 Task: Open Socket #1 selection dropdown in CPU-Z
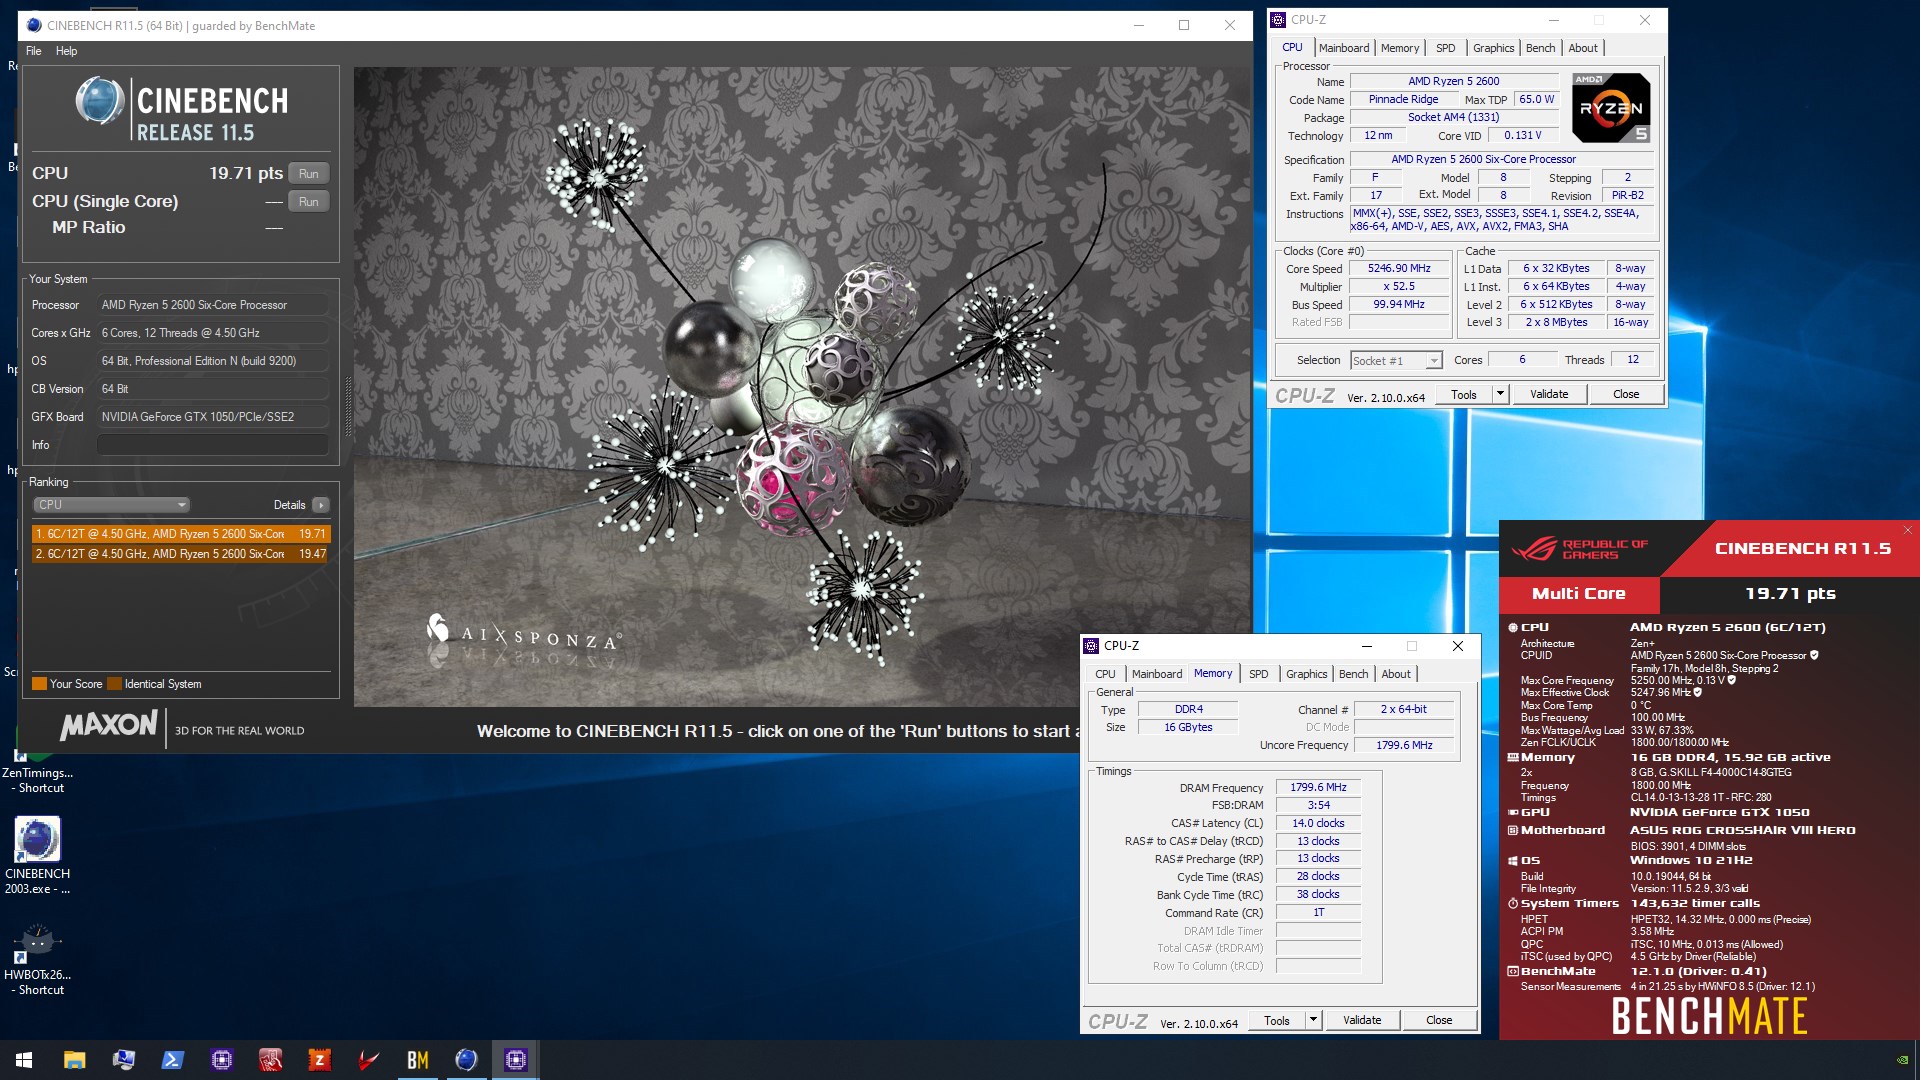pyautogui.click(x=1396, y=361)
